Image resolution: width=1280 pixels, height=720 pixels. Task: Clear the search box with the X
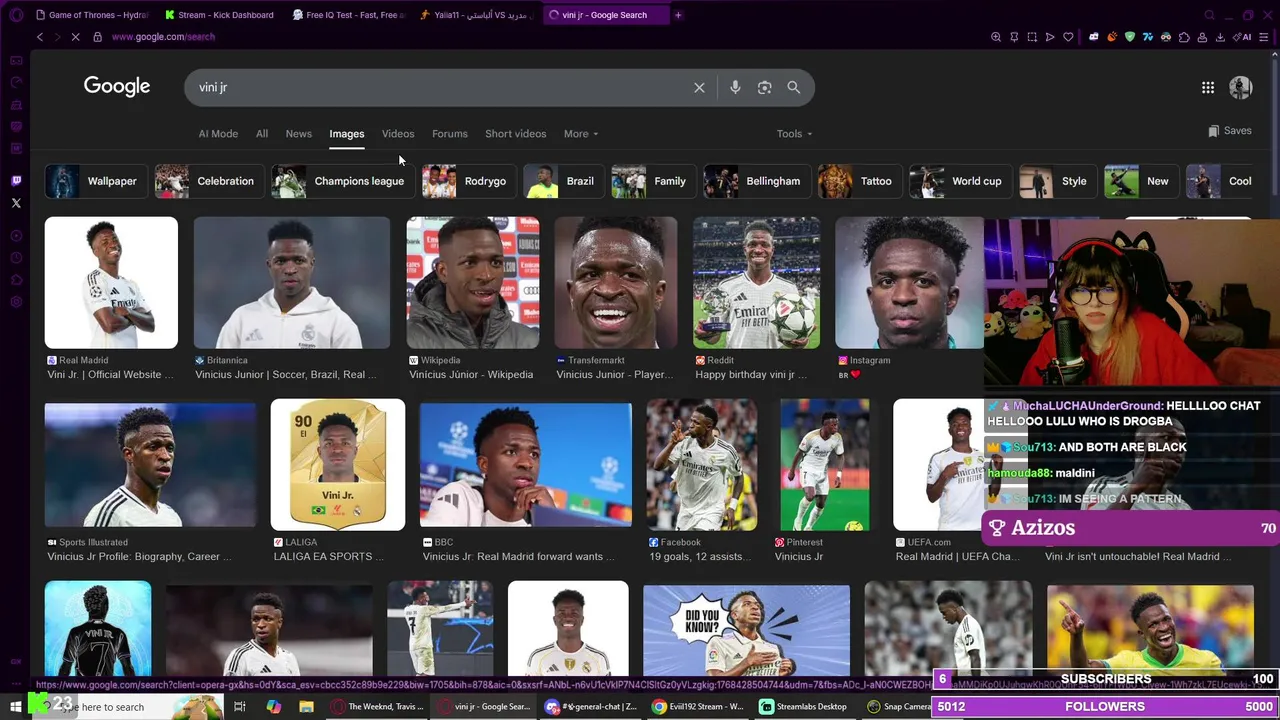tap(699, 87)
